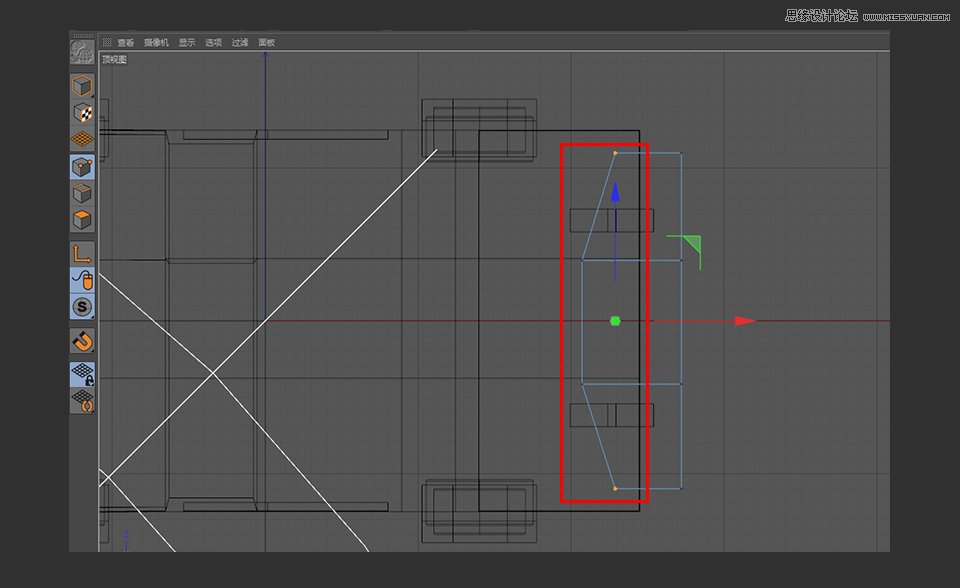960x588 pixels.
Task: Select the Make Editable cube icon
Action: (82, 85)
